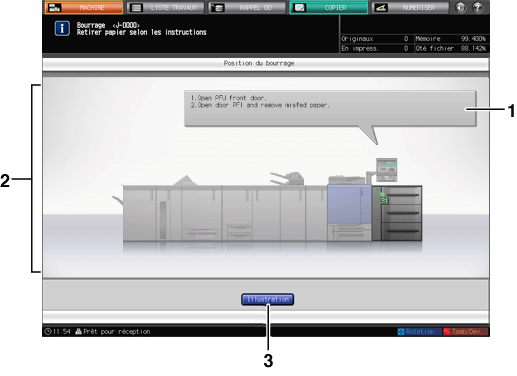
Task: Click the green jam marker on paper feeder
Action: [x=383, y=197]
